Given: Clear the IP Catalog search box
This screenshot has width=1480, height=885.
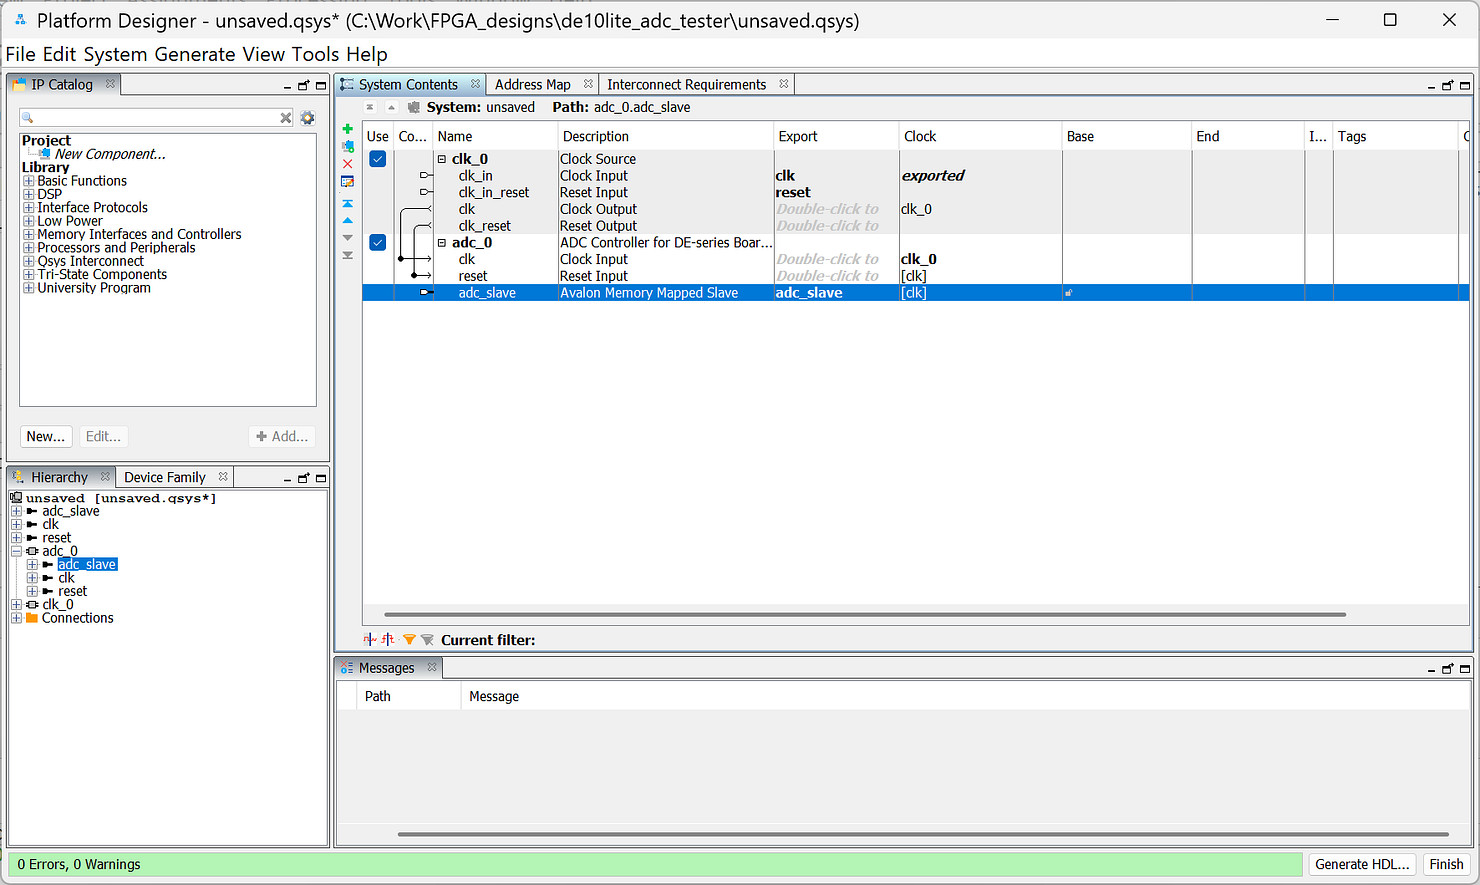Looking at the screenshot, I should tap(285, 118).
